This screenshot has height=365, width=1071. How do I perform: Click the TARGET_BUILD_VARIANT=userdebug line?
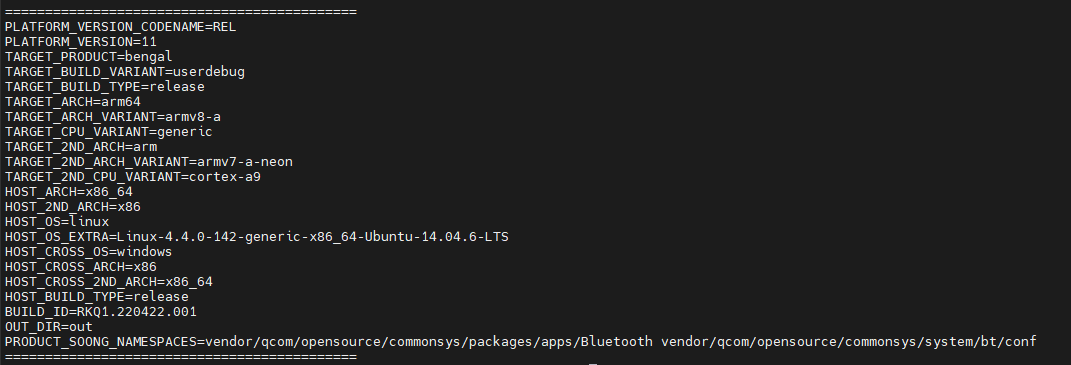124,72
